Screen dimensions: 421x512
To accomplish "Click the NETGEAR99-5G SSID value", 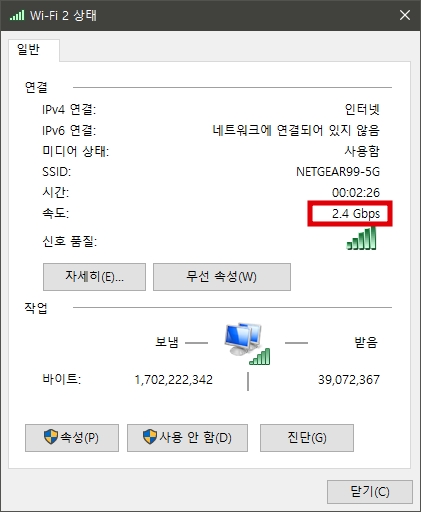I will 338,172.
